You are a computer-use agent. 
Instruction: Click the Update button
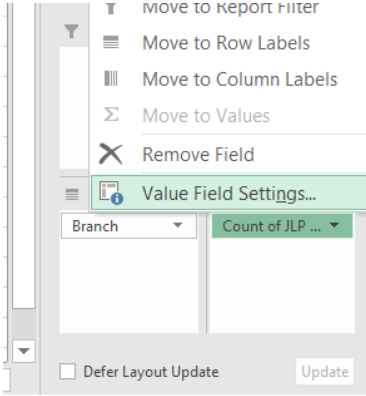325,371
